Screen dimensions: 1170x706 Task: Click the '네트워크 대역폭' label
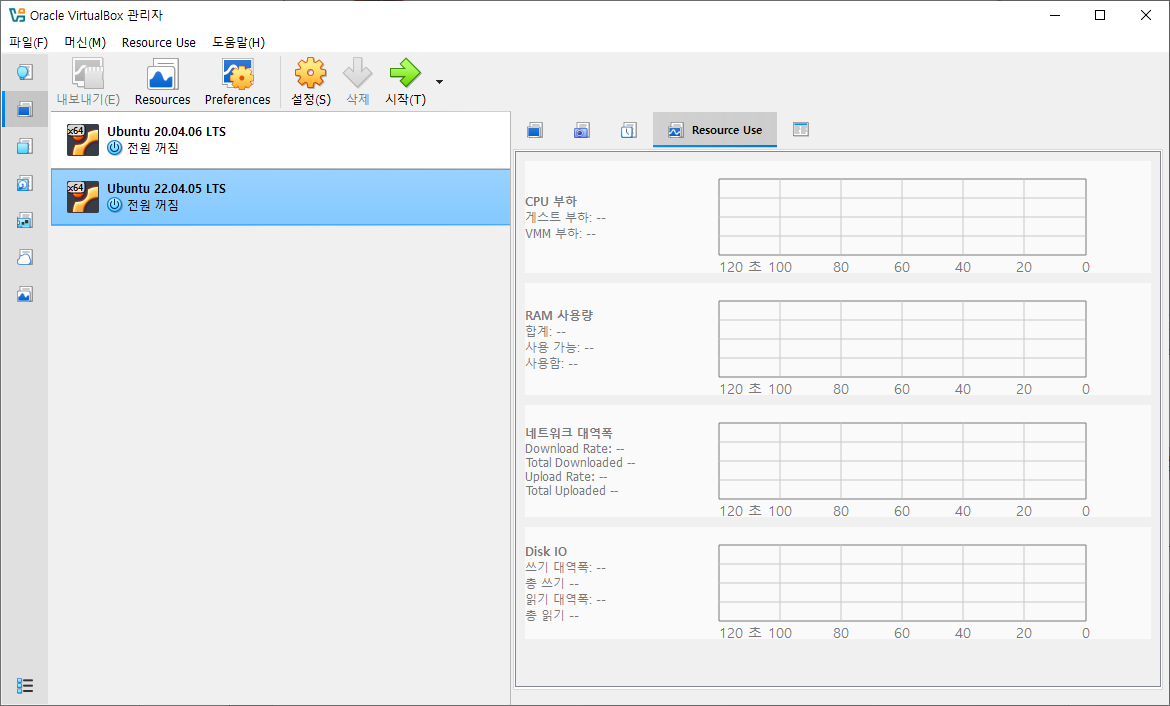click(569, 433)
